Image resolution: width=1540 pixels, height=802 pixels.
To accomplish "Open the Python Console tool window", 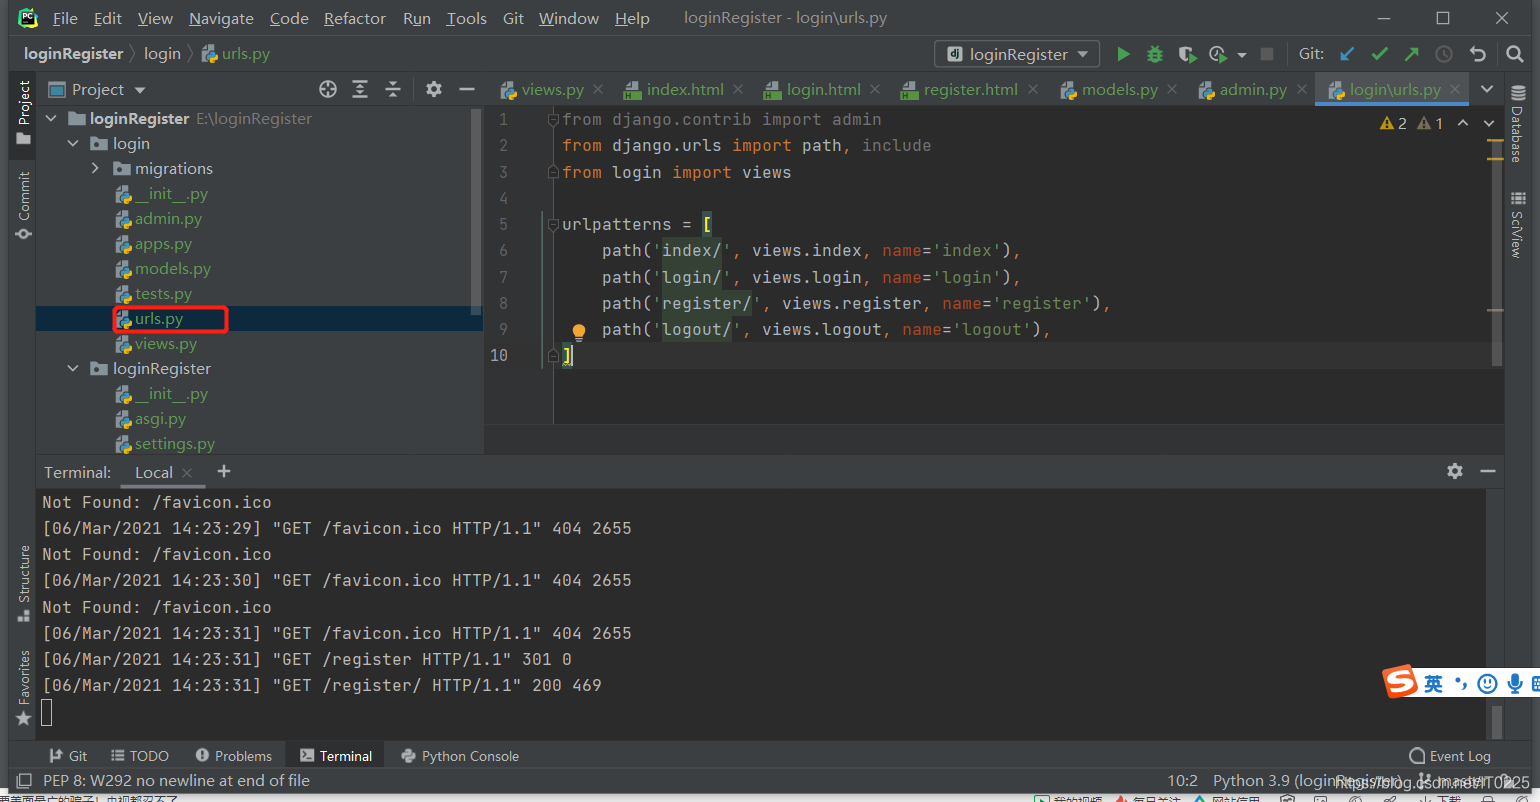I will click(459, 756).
